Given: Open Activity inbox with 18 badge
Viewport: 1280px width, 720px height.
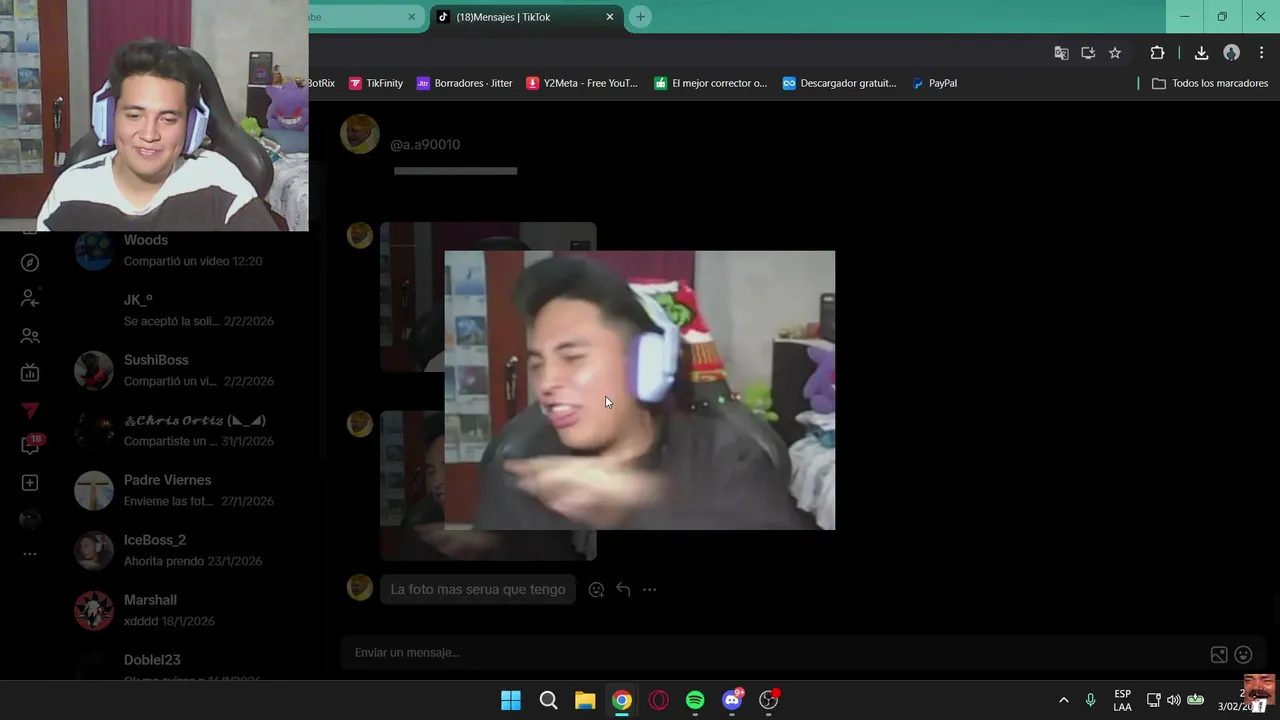Looking at the screenshot, I should coord(31,445).
